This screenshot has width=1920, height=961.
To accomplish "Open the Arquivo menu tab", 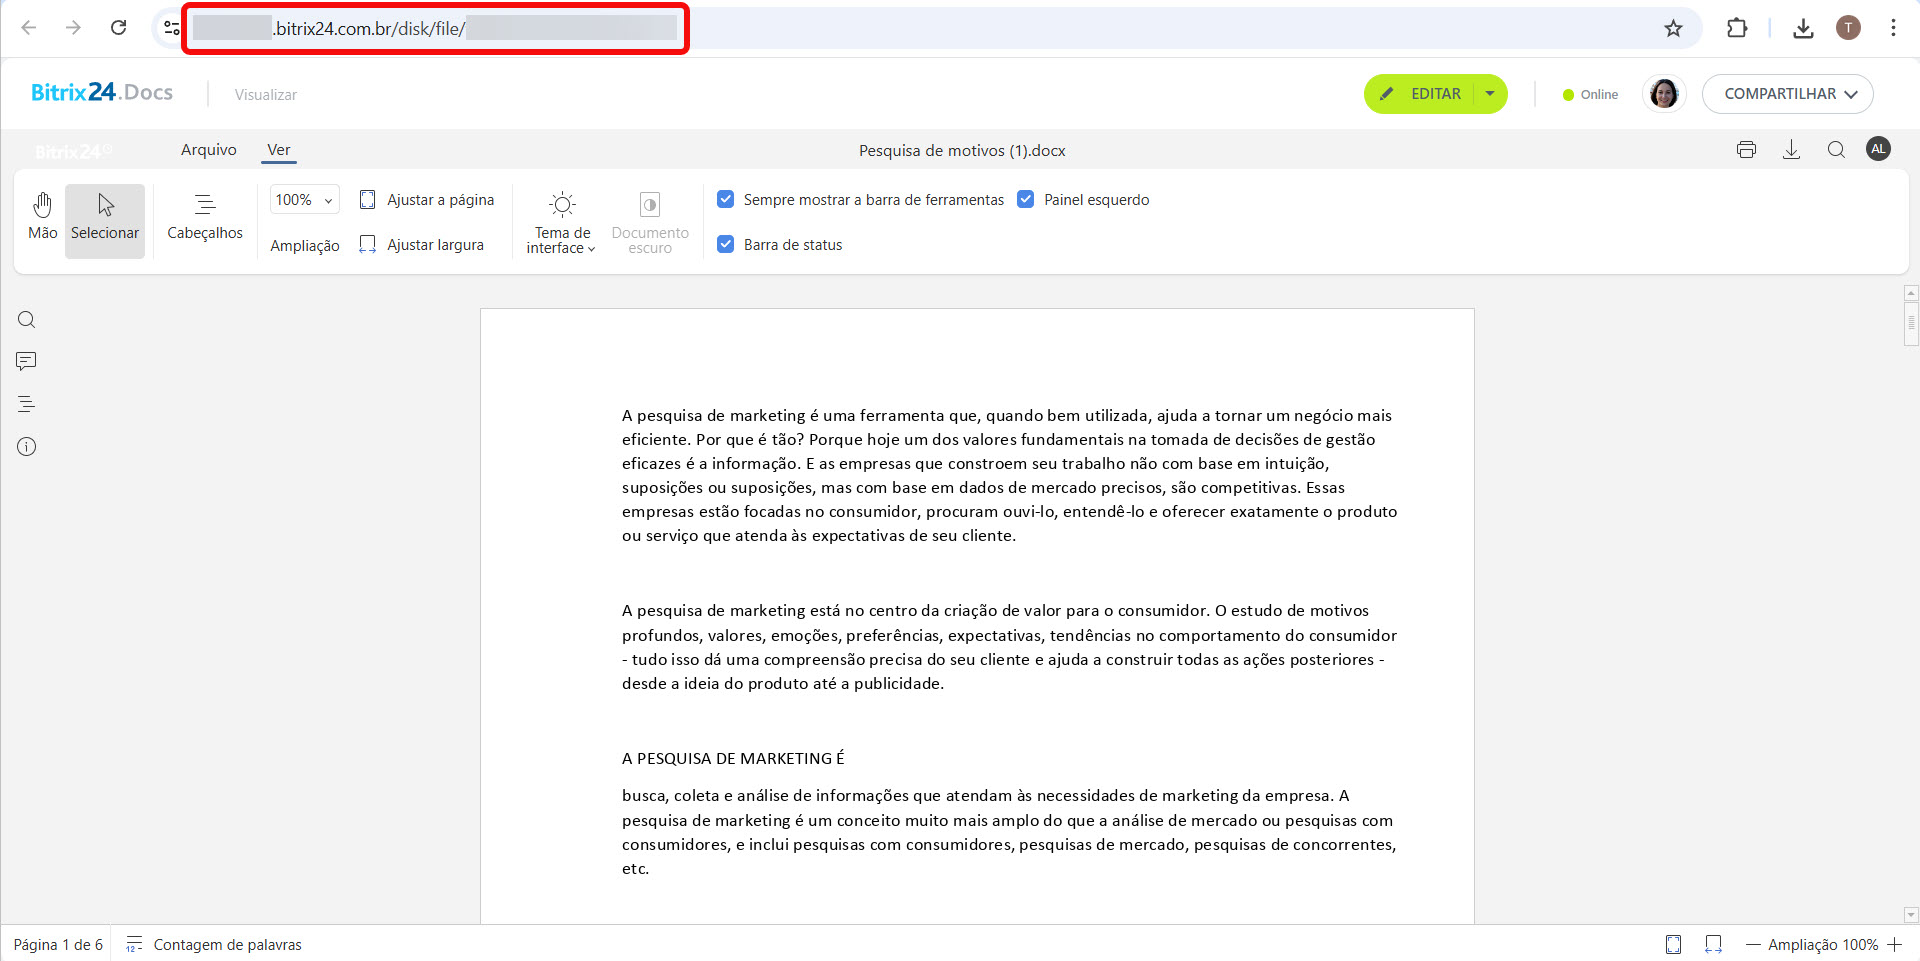I will [x=209, y=150].
